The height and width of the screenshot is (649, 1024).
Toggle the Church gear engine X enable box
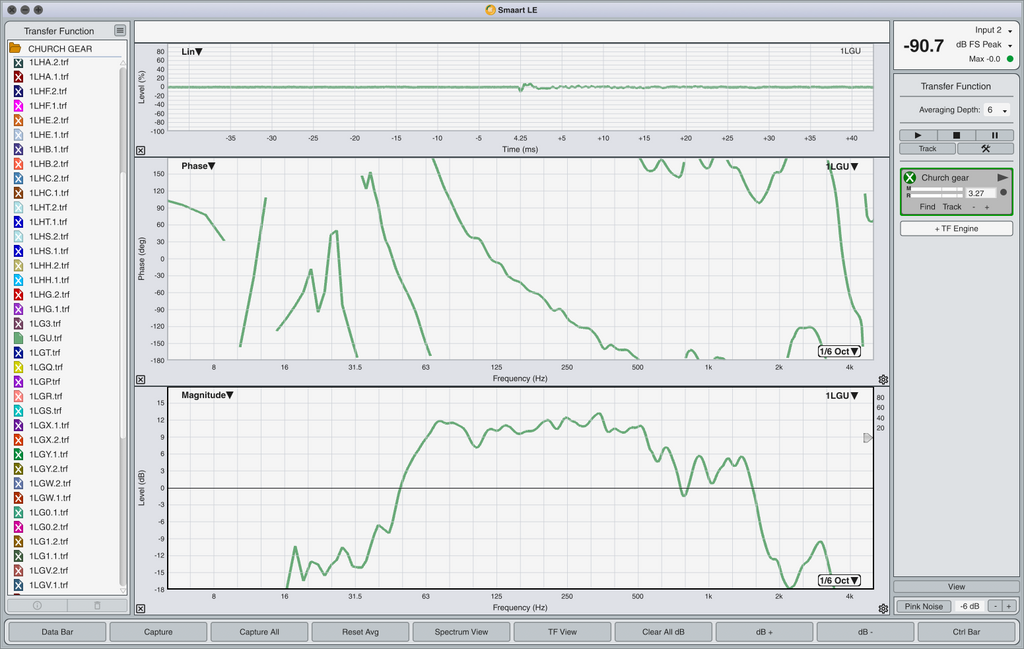[x=910, y=178]
